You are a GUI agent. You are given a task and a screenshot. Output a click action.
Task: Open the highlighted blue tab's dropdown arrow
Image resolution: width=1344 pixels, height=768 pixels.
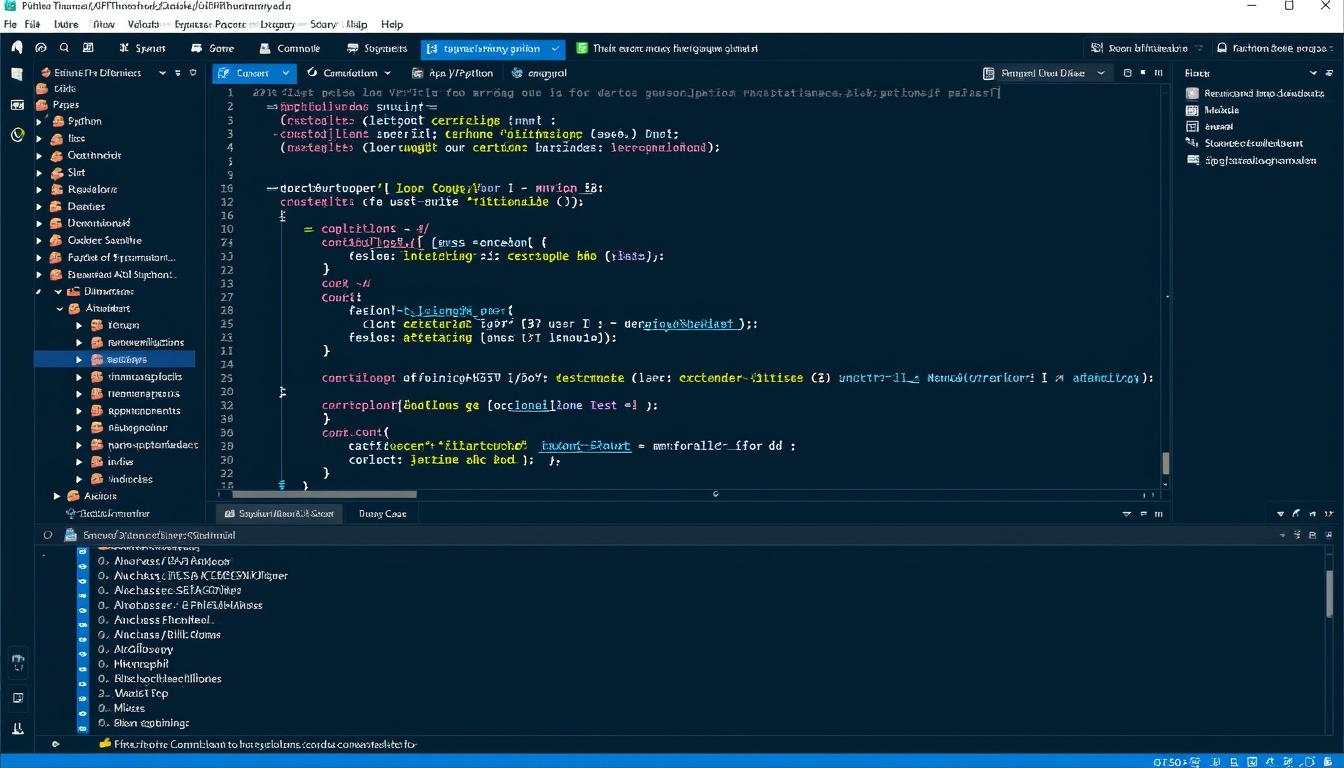[x=554, y=48]
